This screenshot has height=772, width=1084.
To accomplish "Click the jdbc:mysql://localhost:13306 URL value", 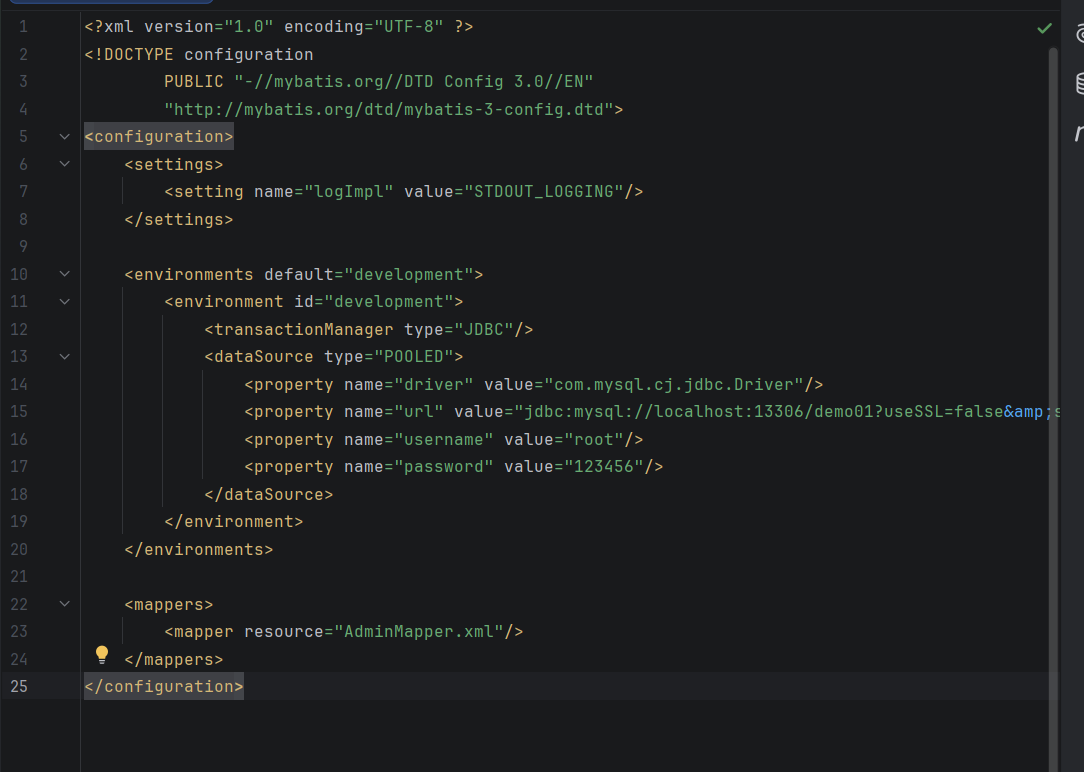I will 758,412.
